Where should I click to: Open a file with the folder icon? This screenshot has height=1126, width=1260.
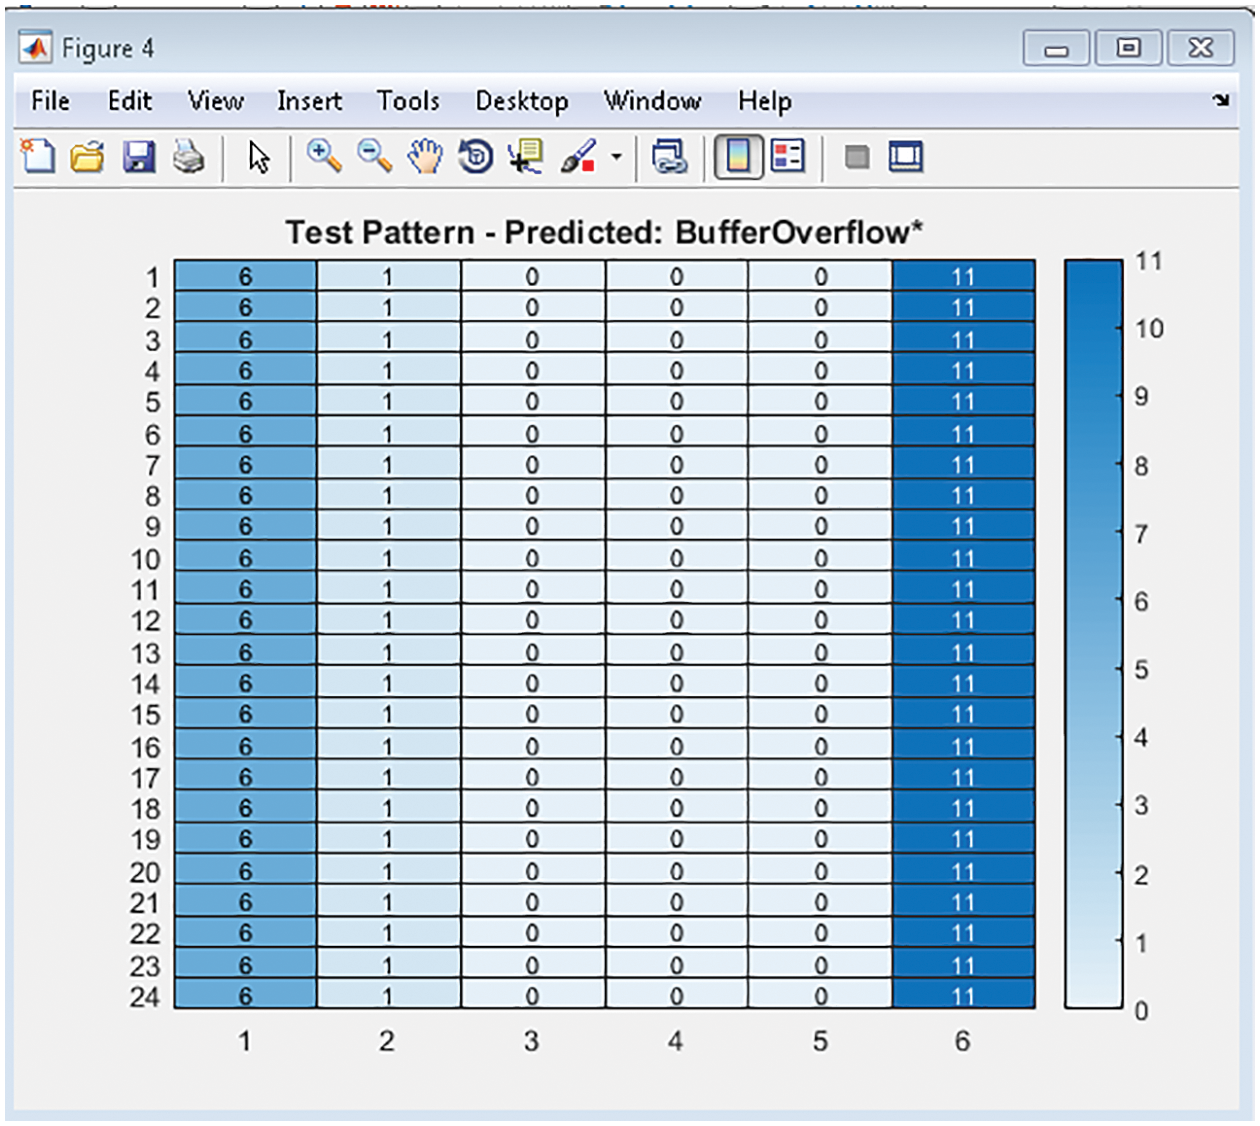pos(88,157)
